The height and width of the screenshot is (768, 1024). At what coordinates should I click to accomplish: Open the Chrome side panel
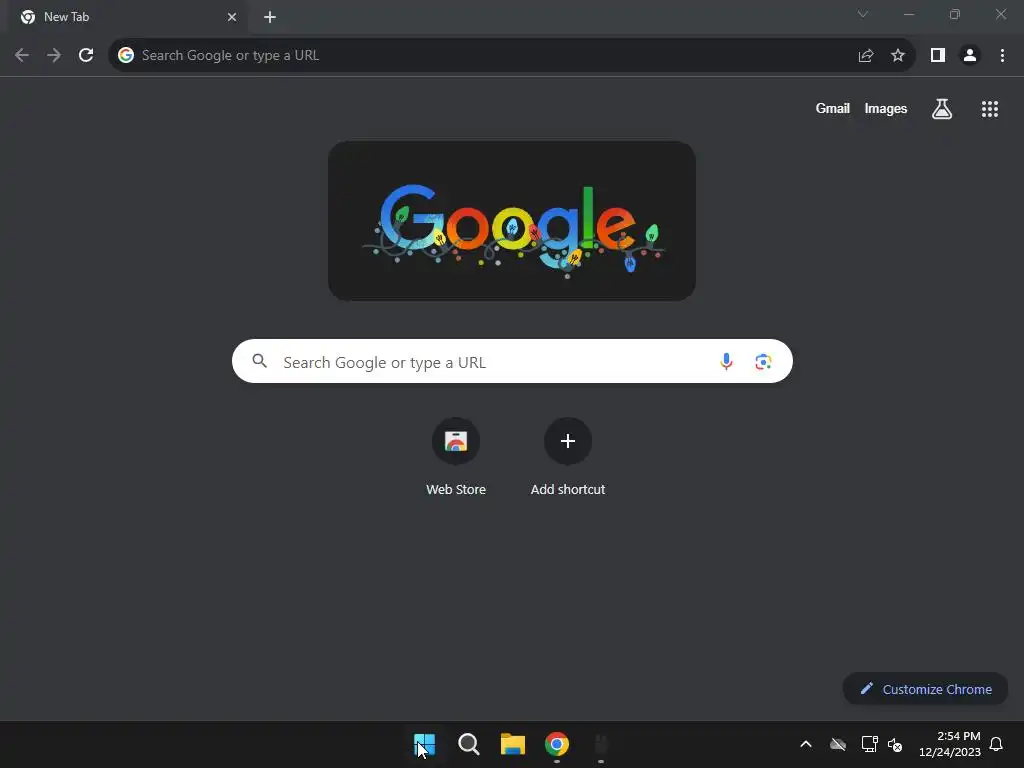tap(938, 55)
